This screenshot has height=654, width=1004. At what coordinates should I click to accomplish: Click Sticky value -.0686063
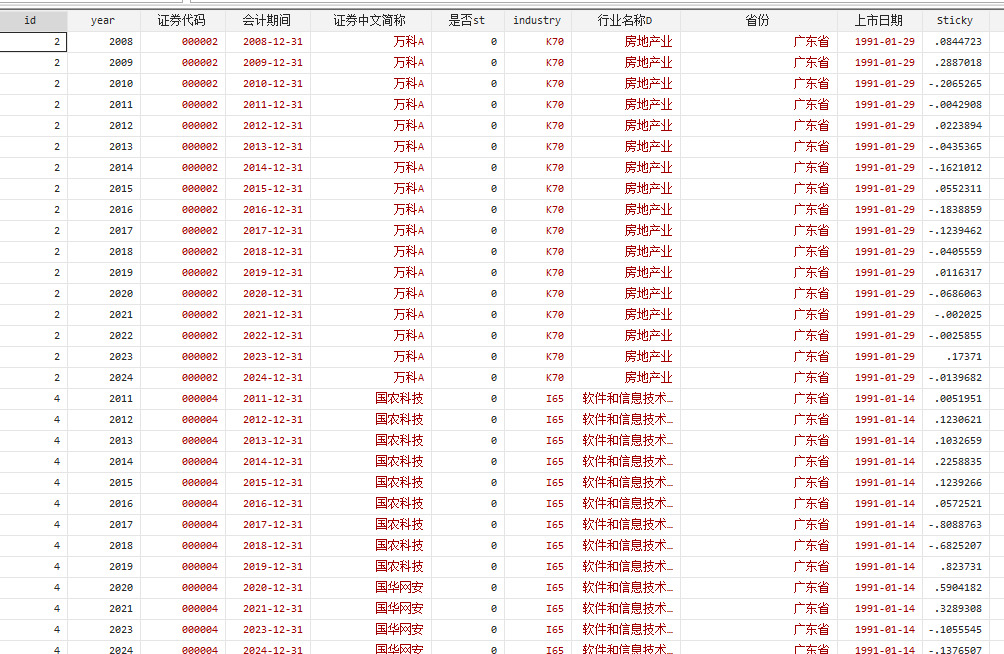(955, 294)
